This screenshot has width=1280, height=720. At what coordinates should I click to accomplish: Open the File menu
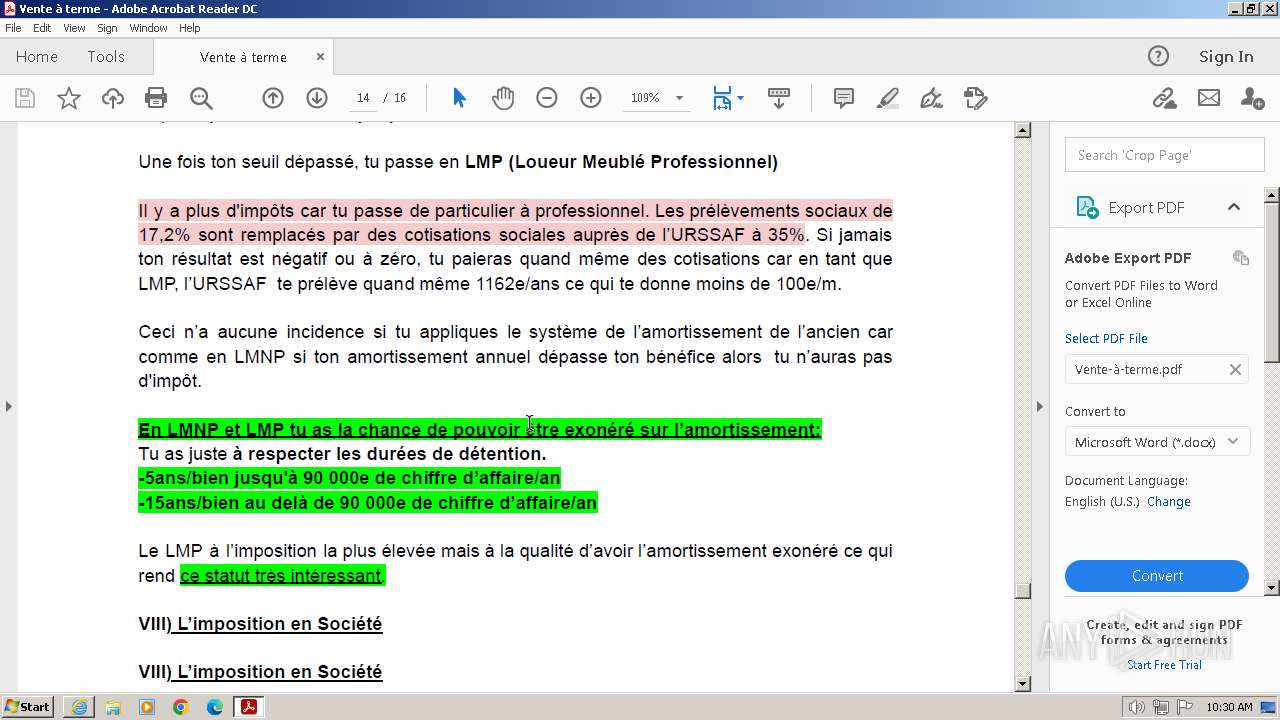(13, 28)
